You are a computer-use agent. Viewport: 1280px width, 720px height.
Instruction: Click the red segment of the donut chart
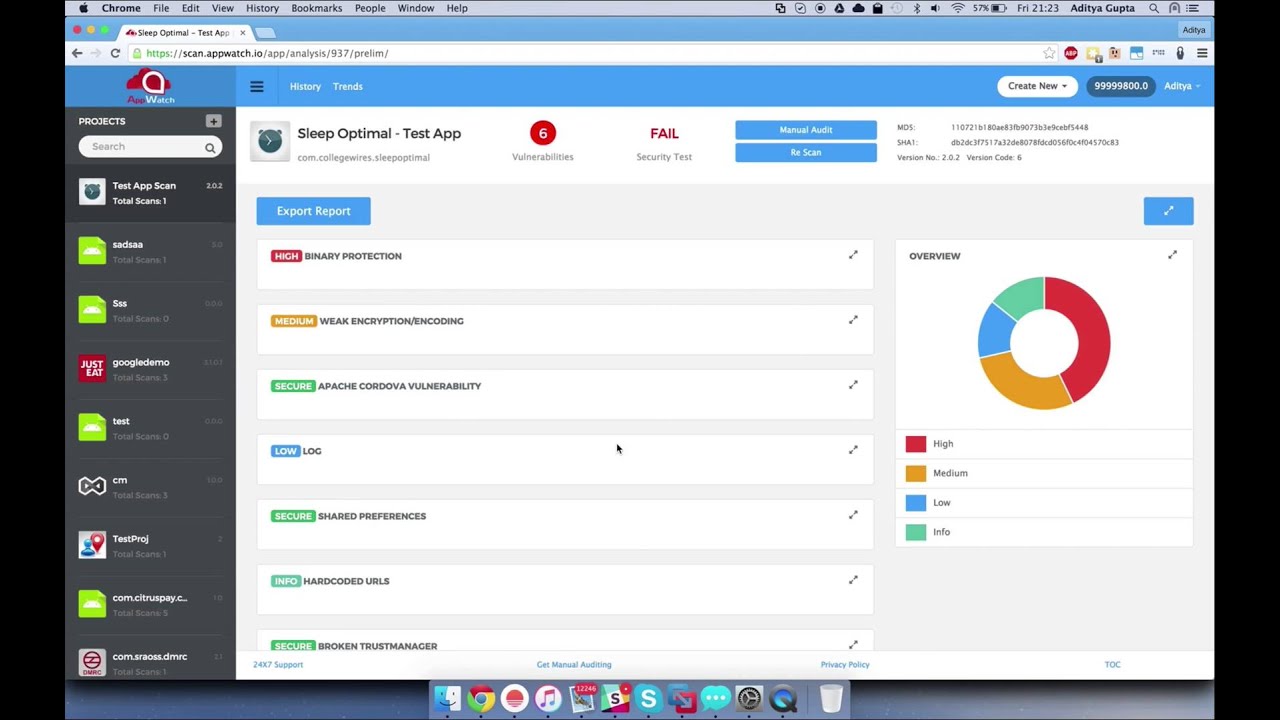click(x=1091, y=335)
